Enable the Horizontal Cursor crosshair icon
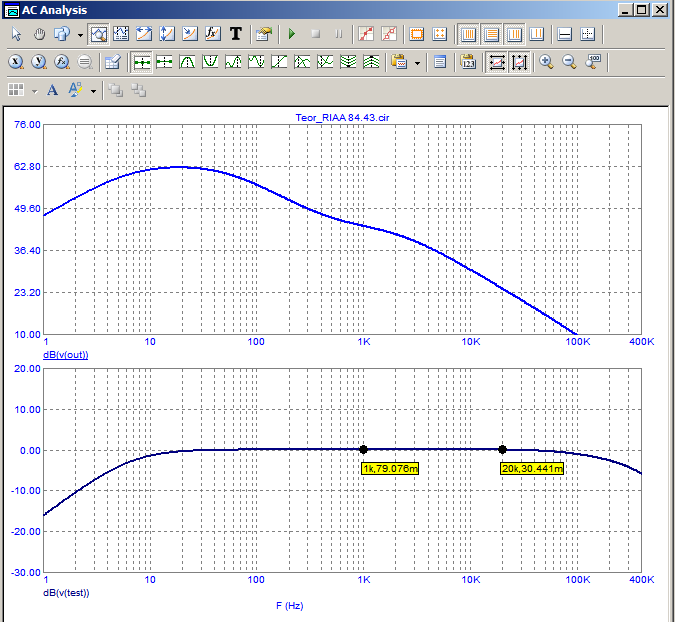The image size is (676, 622). point(588,34)
